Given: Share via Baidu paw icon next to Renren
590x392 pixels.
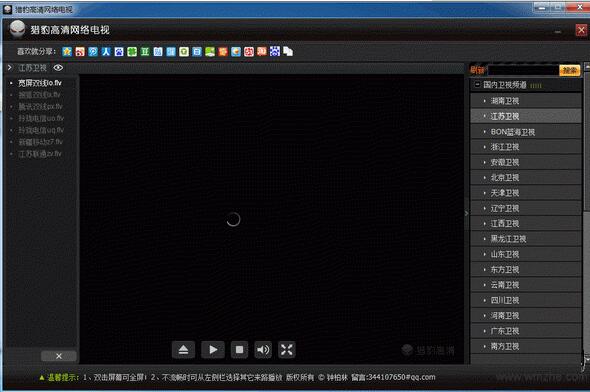Looking at the screenshot, I should (x=119, y=52).
